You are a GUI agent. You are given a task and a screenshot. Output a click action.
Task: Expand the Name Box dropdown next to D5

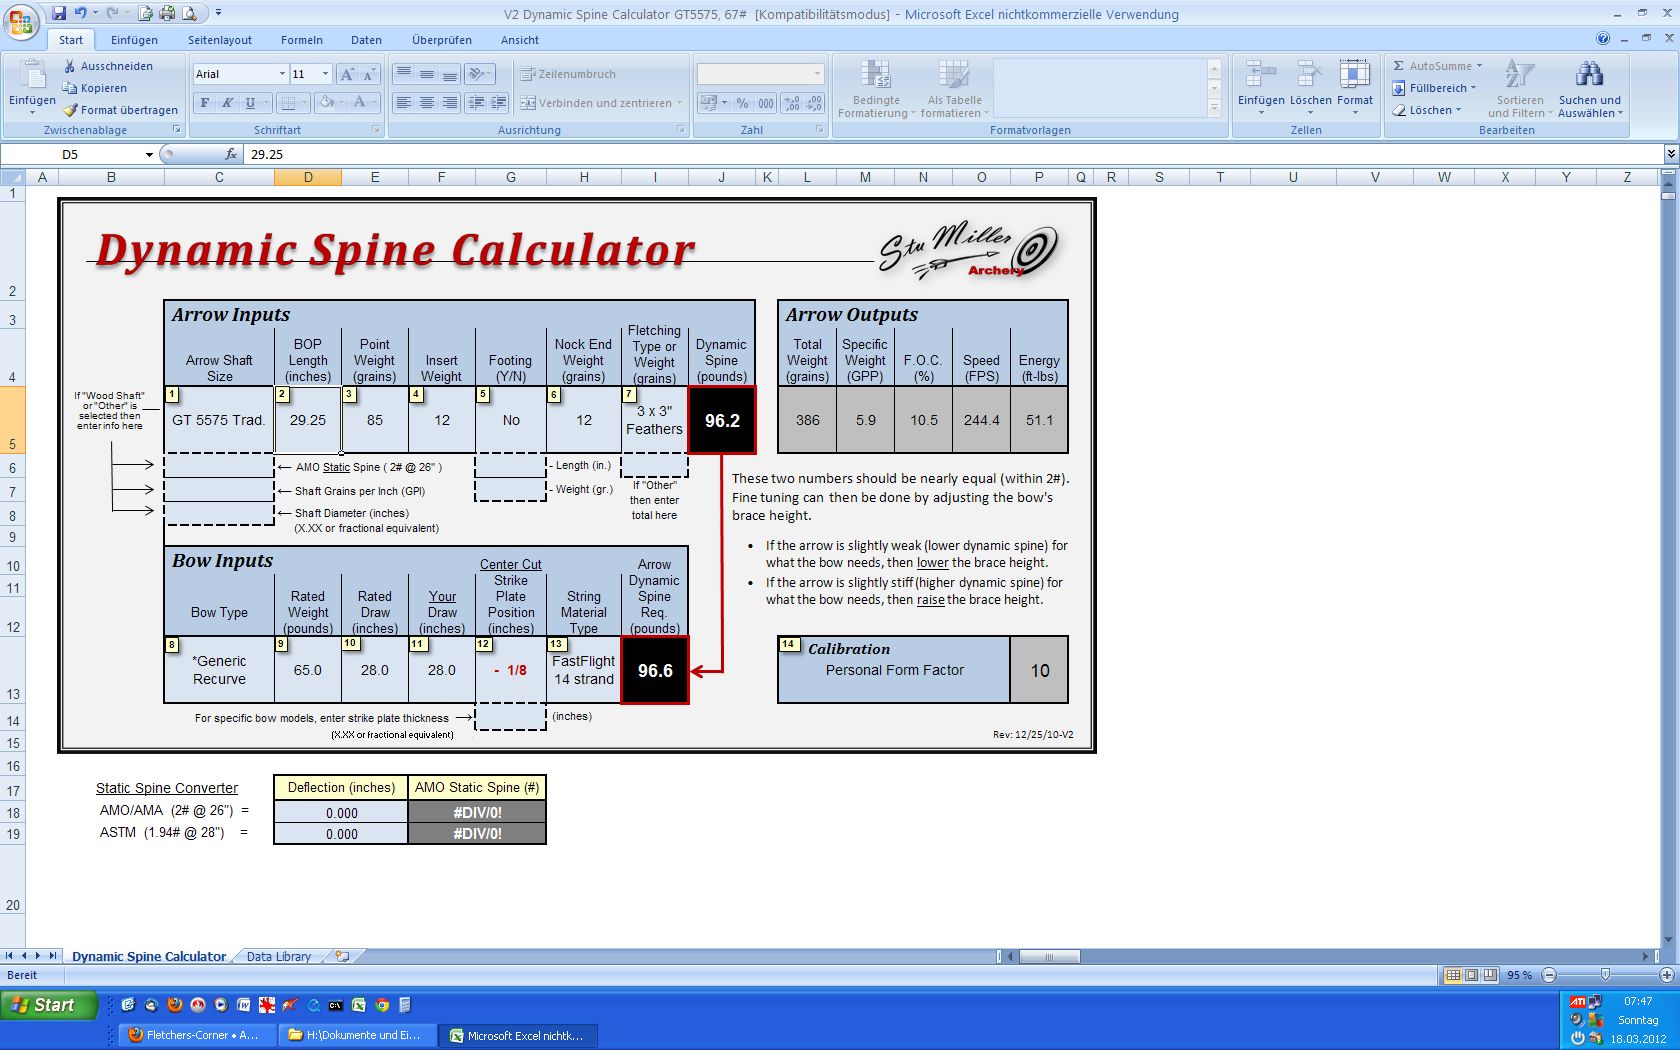(149, 155)
